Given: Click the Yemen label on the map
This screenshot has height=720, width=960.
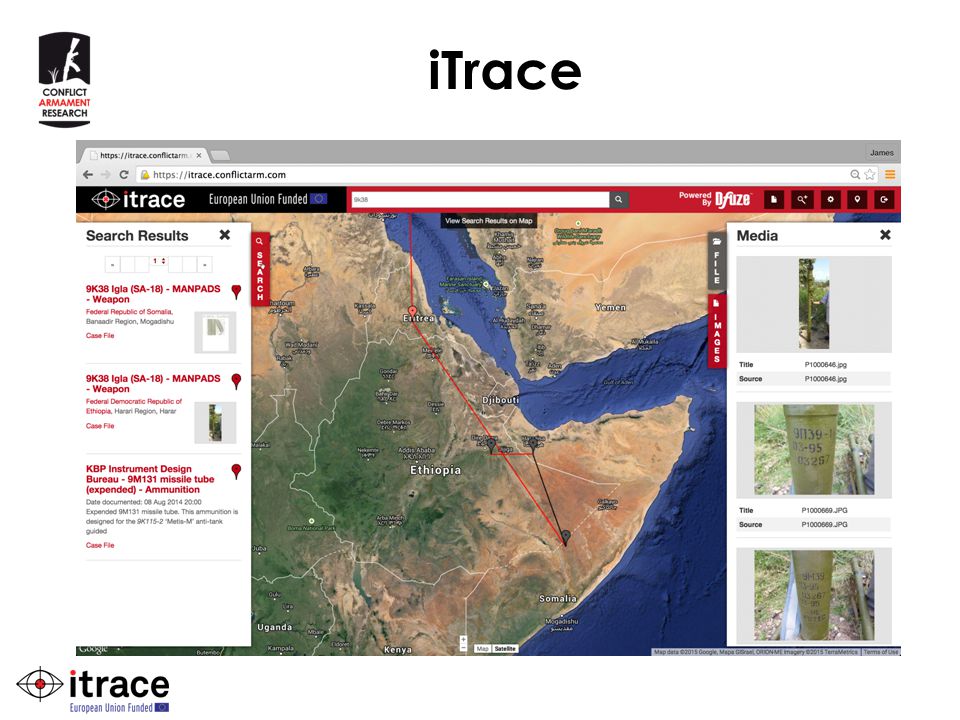Looking at the screenshot, I should coord(610,307).
